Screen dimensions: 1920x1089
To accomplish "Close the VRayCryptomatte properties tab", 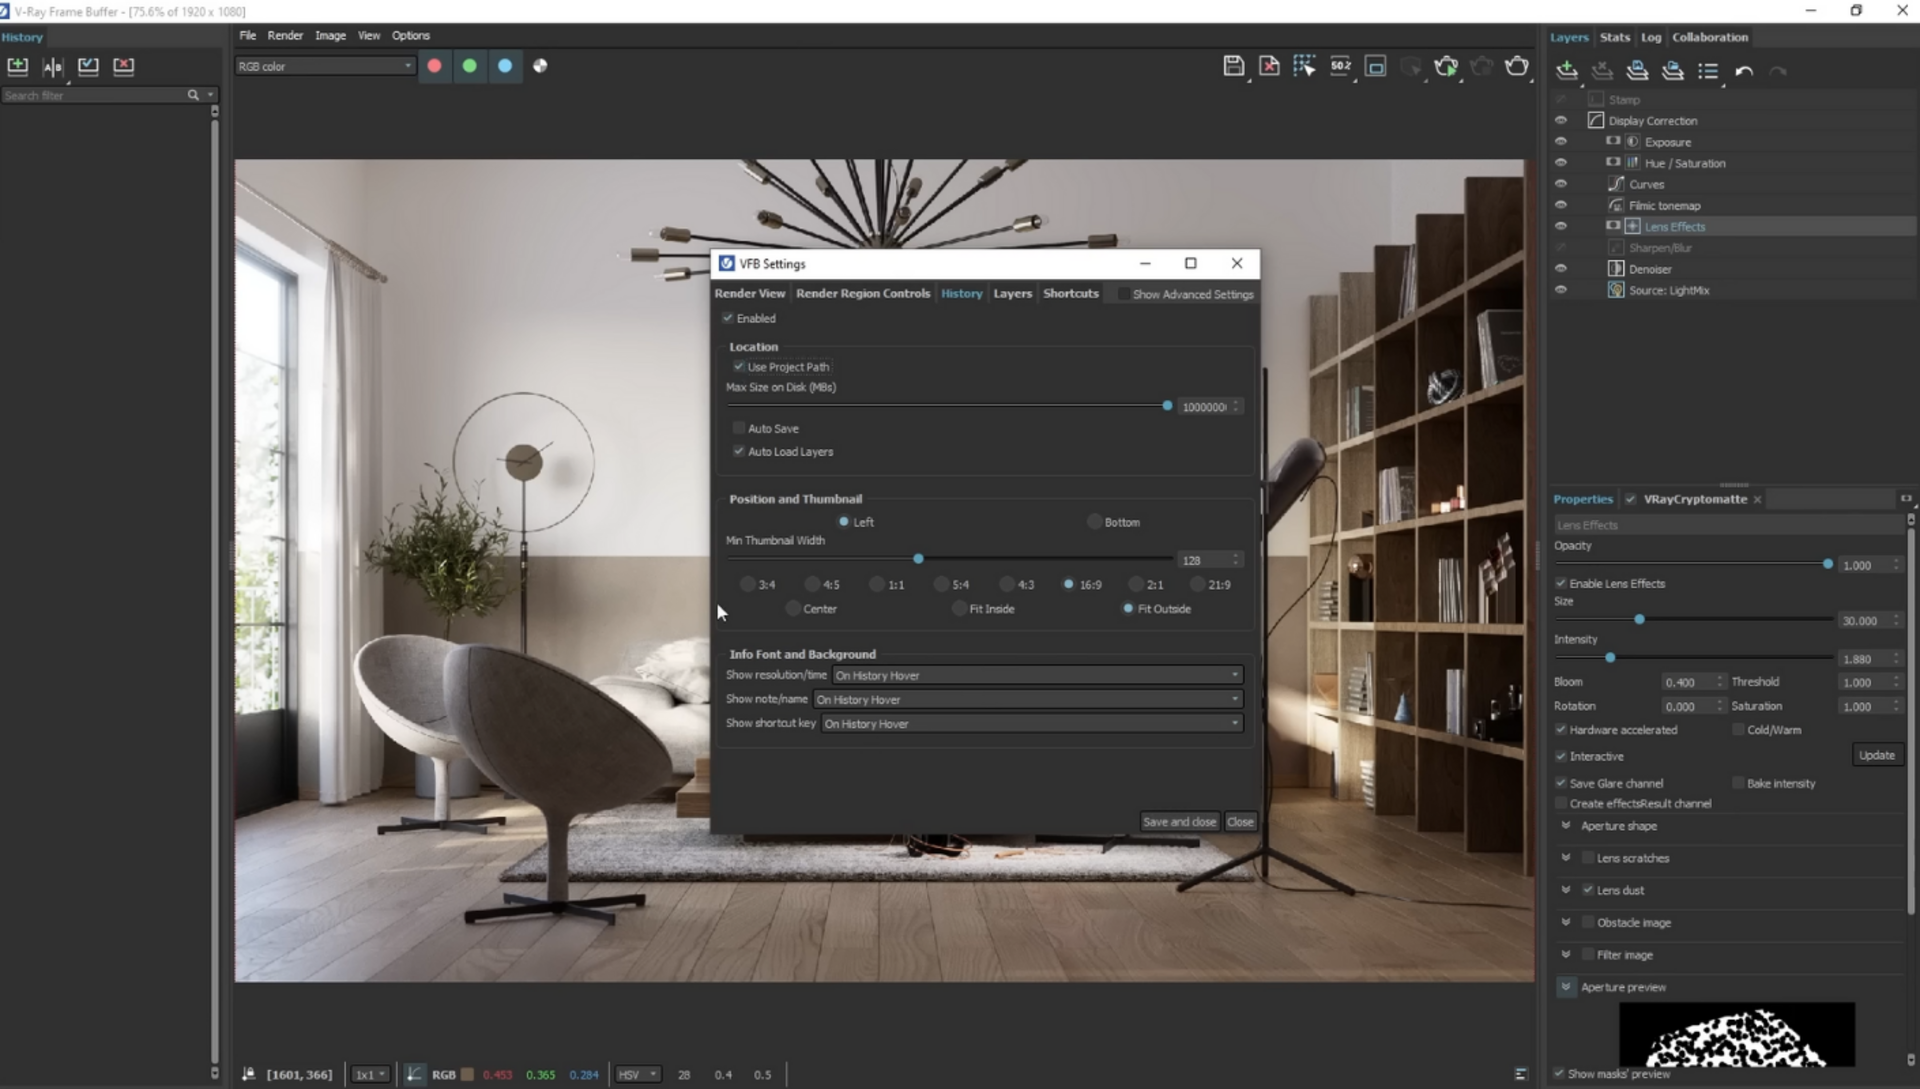I will point(1757,499).
